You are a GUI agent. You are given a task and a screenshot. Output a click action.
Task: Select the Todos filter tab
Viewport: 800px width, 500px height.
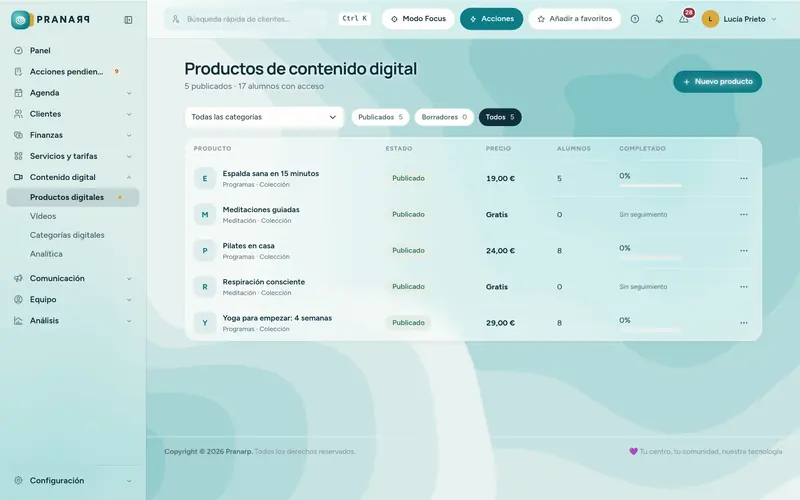pyautogui.click(x=499, y=117)
